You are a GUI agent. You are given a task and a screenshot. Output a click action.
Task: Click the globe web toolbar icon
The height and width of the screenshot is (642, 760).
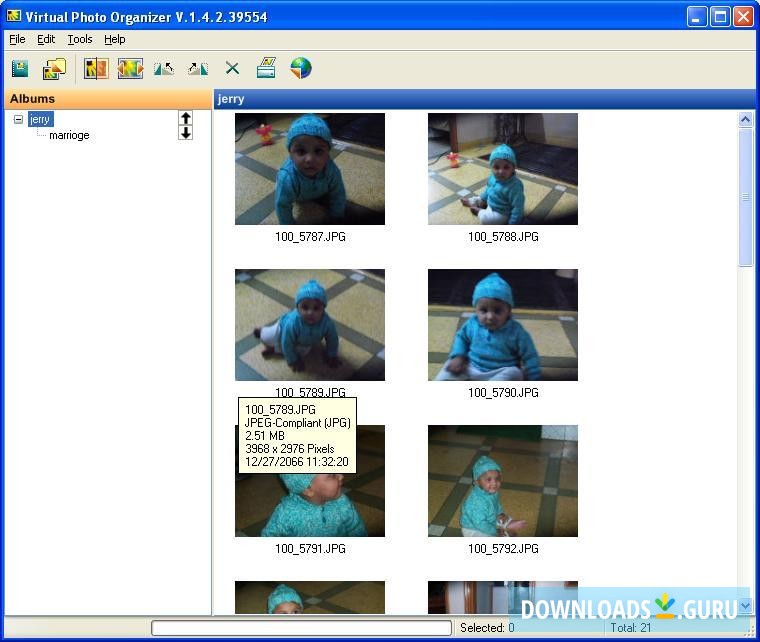coord(301,68)
